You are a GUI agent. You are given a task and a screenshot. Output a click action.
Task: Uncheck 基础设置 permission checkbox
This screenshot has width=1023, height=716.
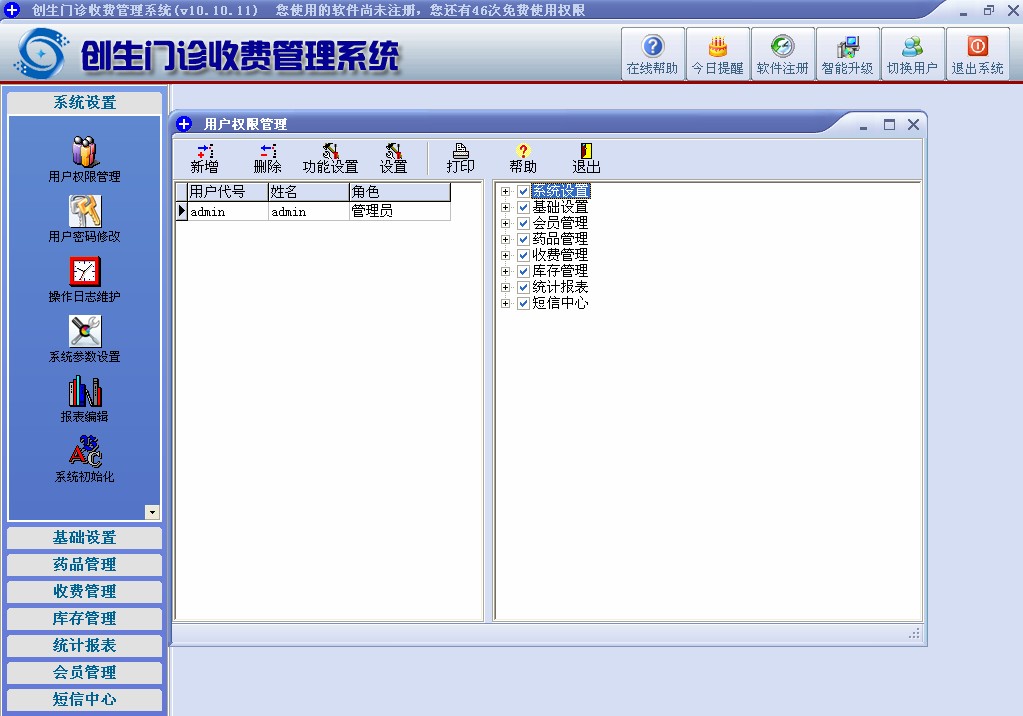click(x=523, y=208)
